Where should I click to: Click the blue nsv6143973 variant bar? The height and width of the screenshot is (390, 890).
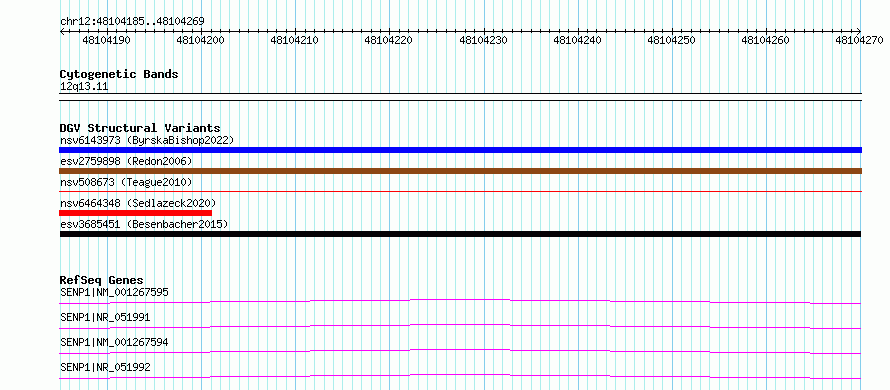460,150
